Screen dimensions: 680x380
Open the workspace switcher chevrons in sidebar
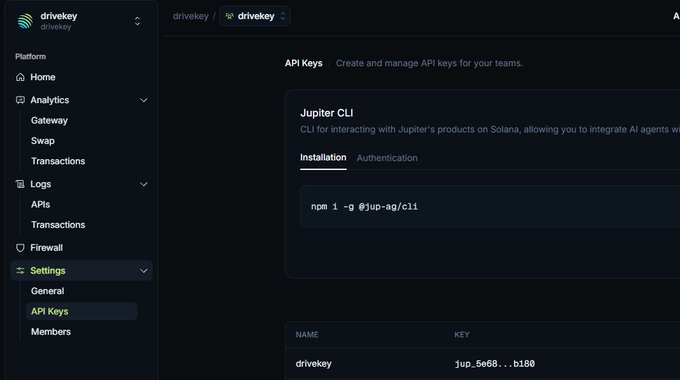(x=137, y=21)
